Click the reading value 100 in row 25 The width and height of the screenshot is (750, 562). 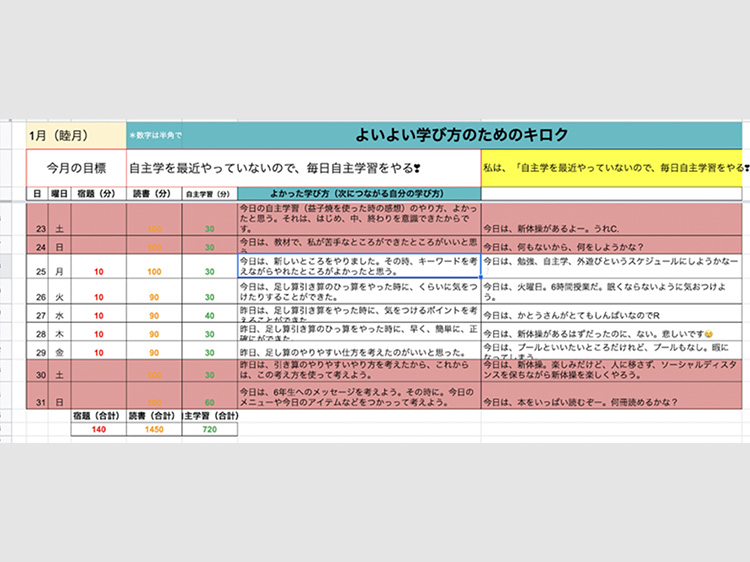point(154,266)
